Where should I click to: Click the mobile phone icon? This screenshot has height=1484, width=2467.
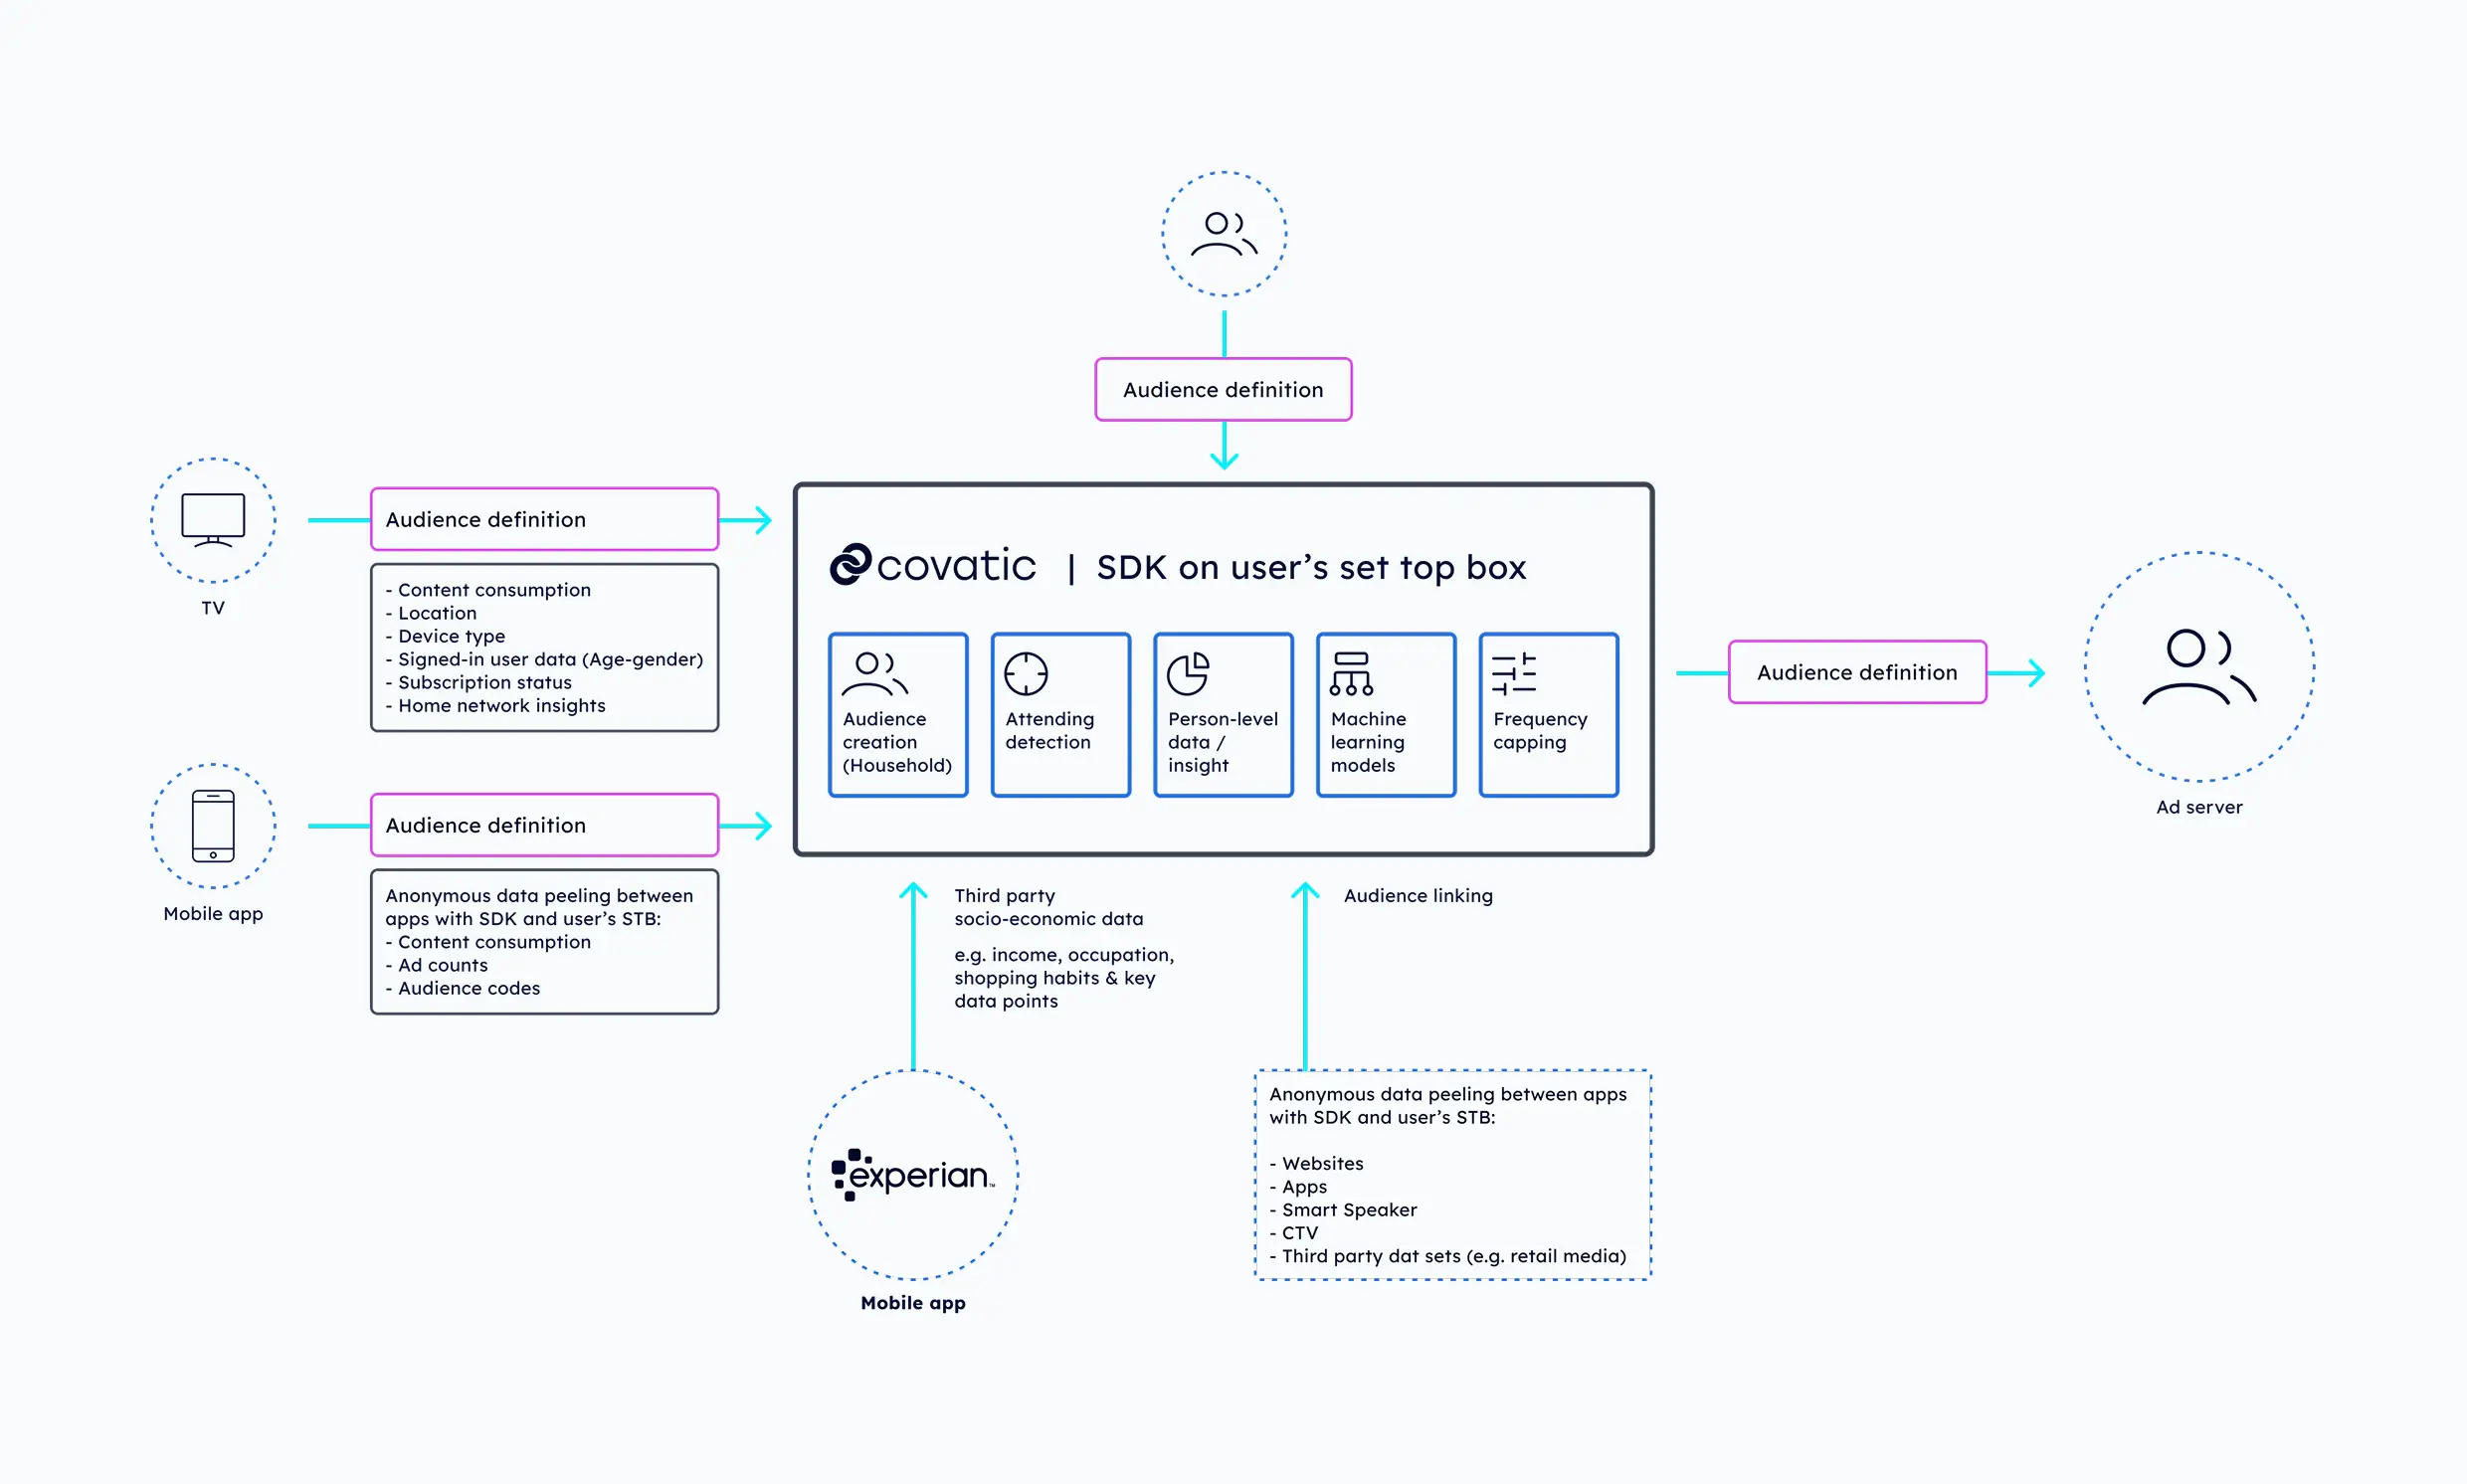coord(213,826)
